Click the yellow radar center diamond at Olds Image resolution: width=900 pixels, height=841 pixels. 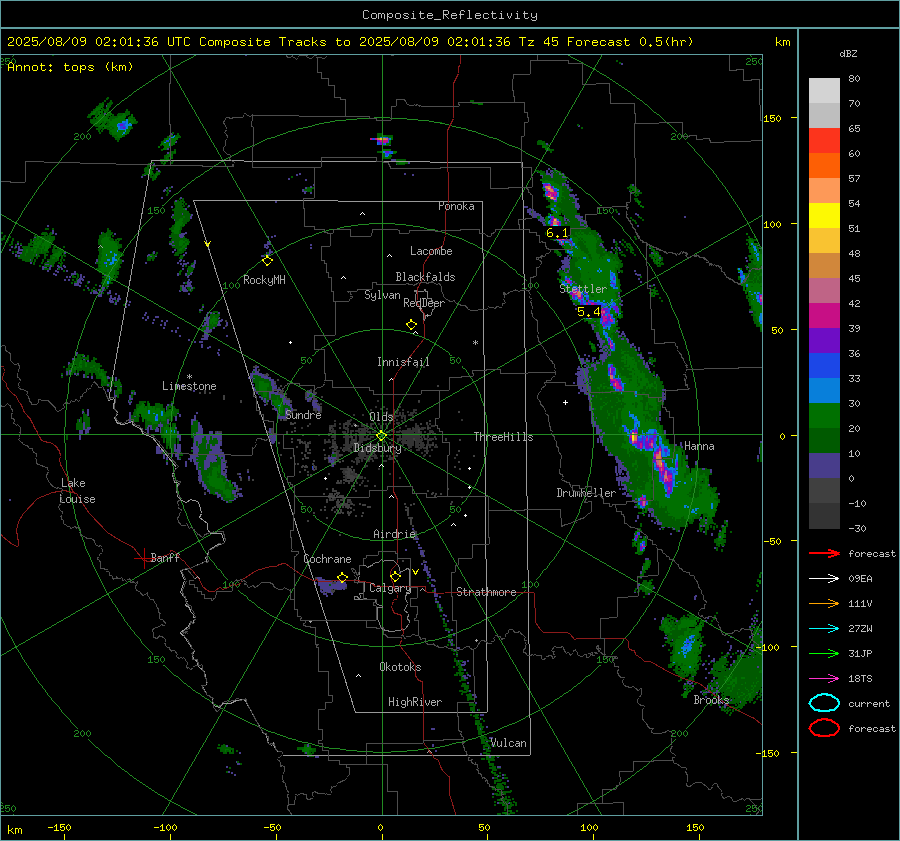click(x=382, y=435)
